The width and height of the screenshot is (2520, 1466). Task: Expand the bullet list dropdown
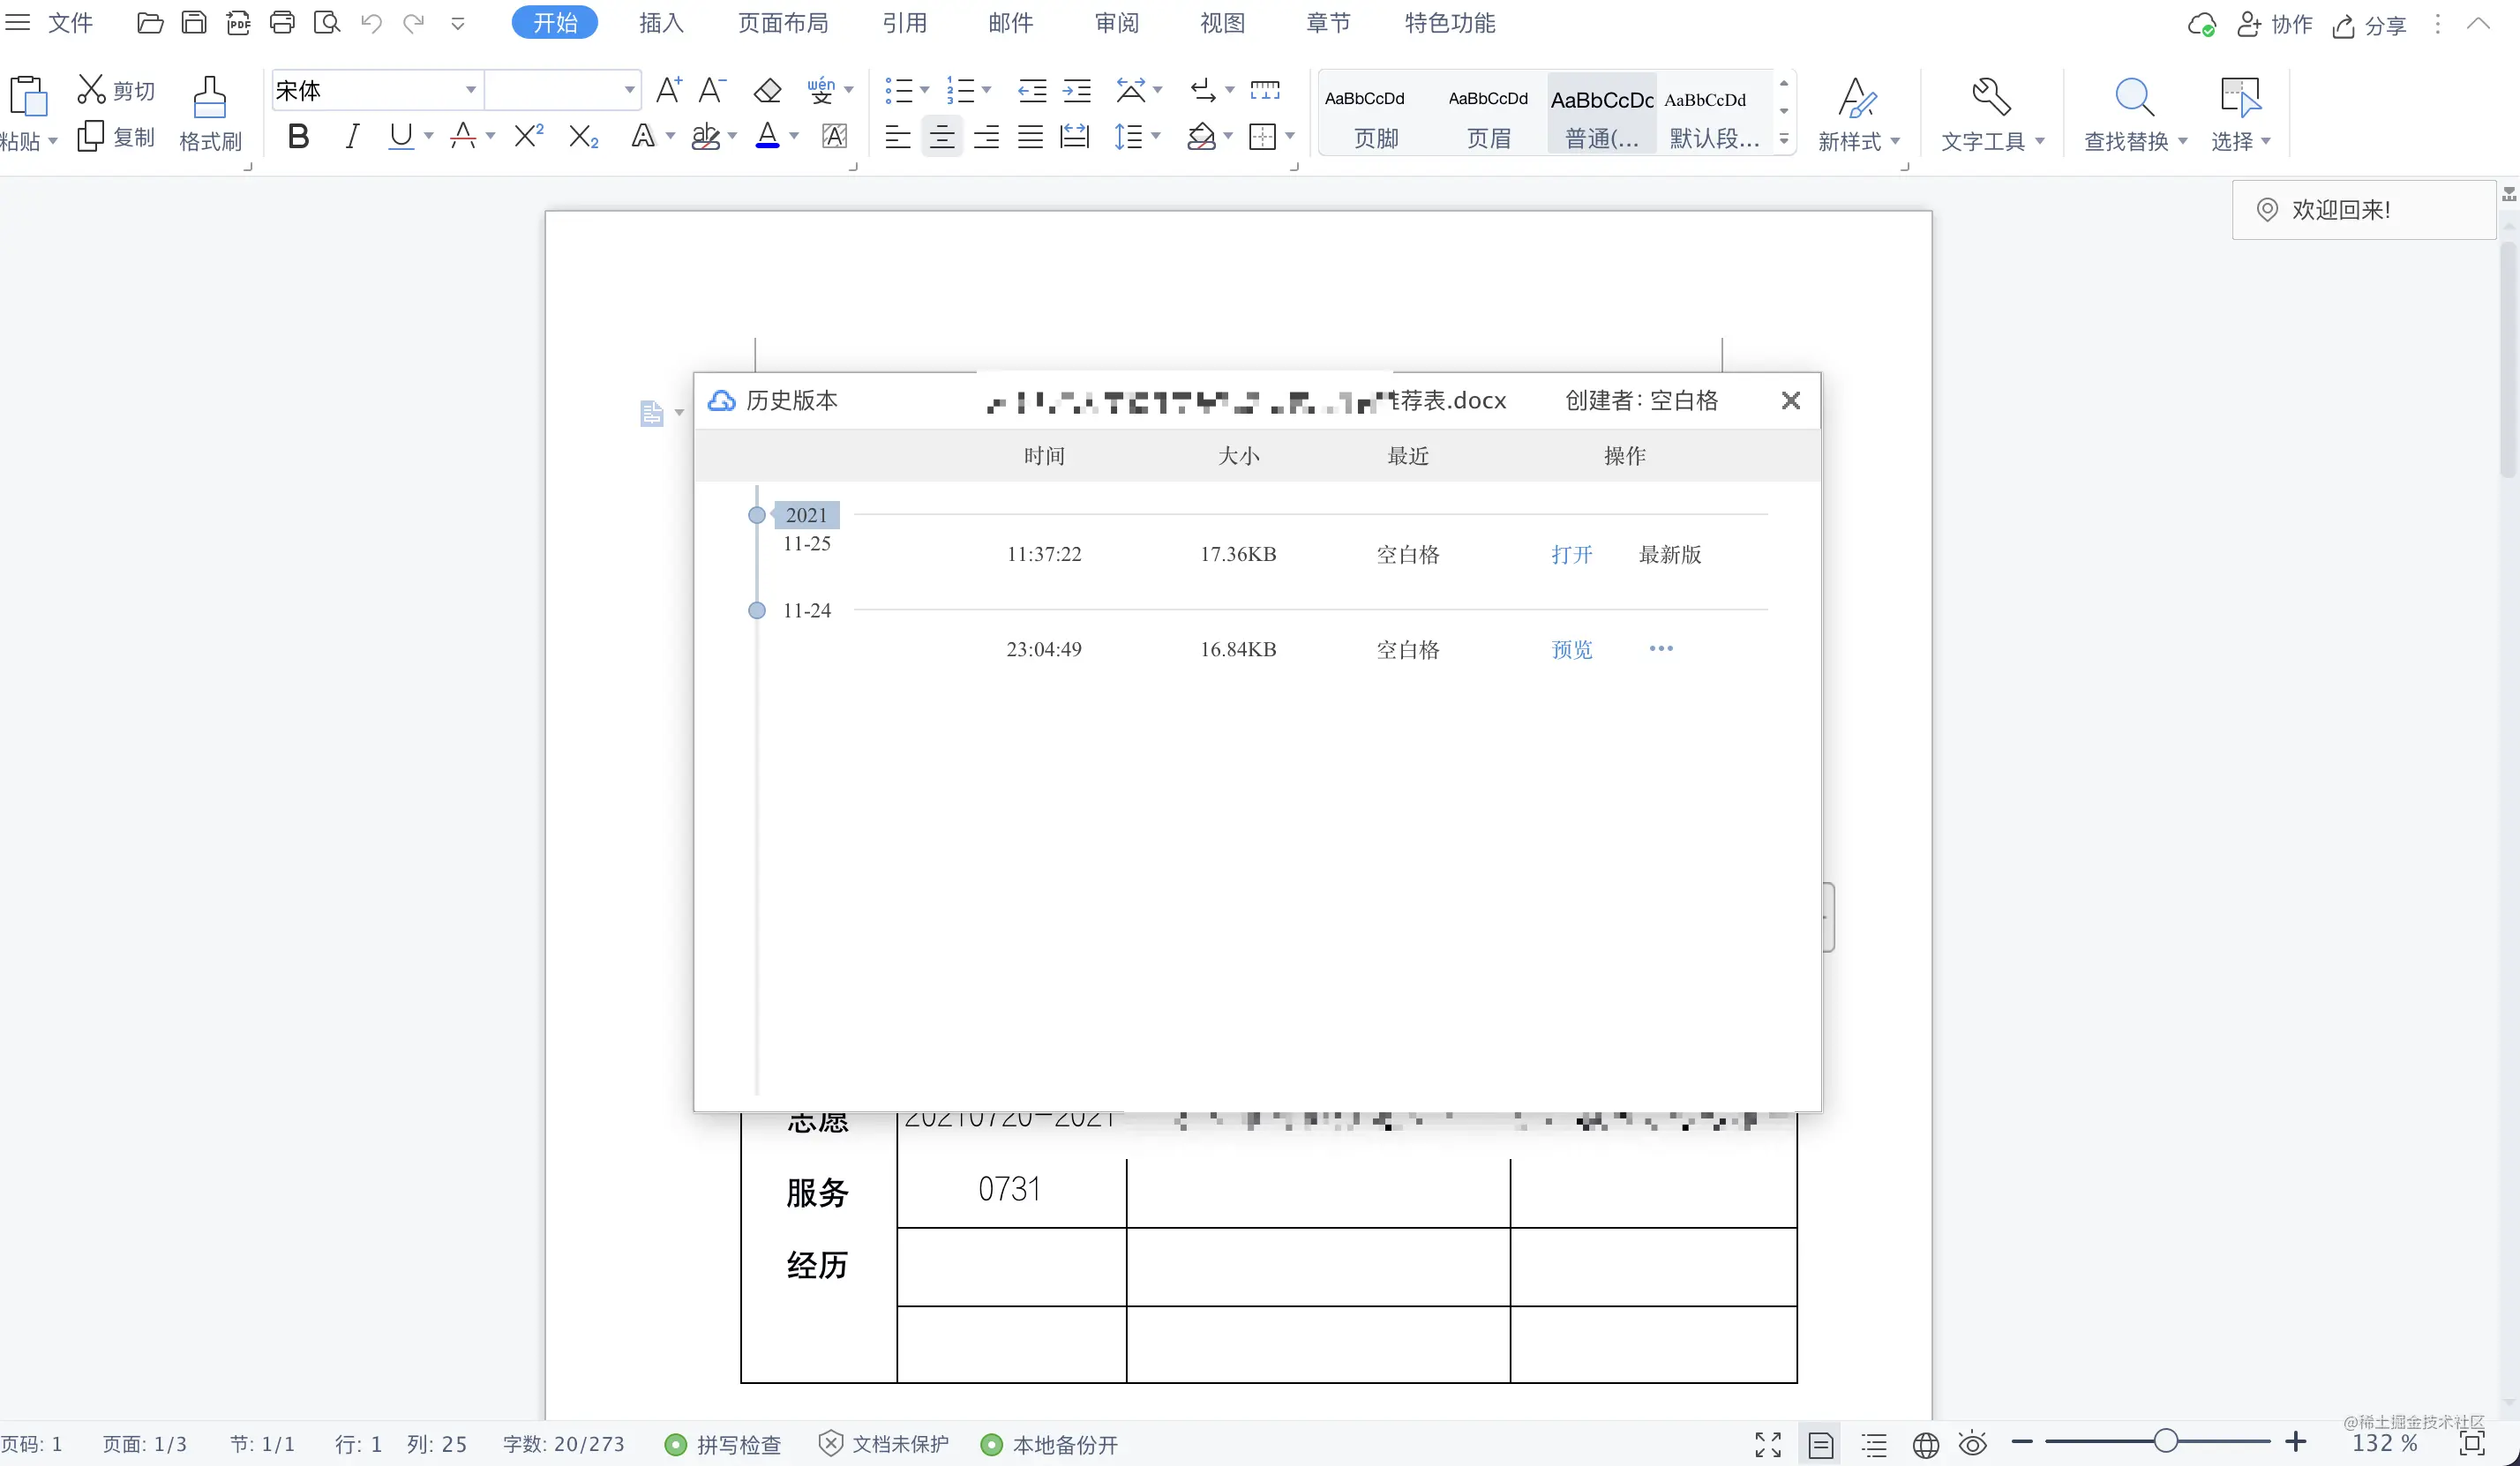pyautogui.click(x=924, y=91)
